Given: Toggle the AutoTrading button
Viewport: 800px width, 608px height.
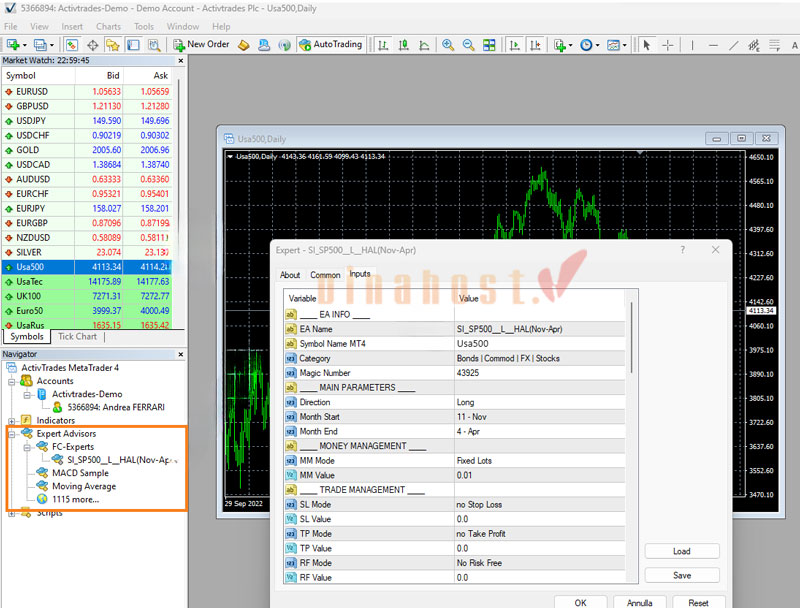Looking at the screenshot, I should 330,45.
